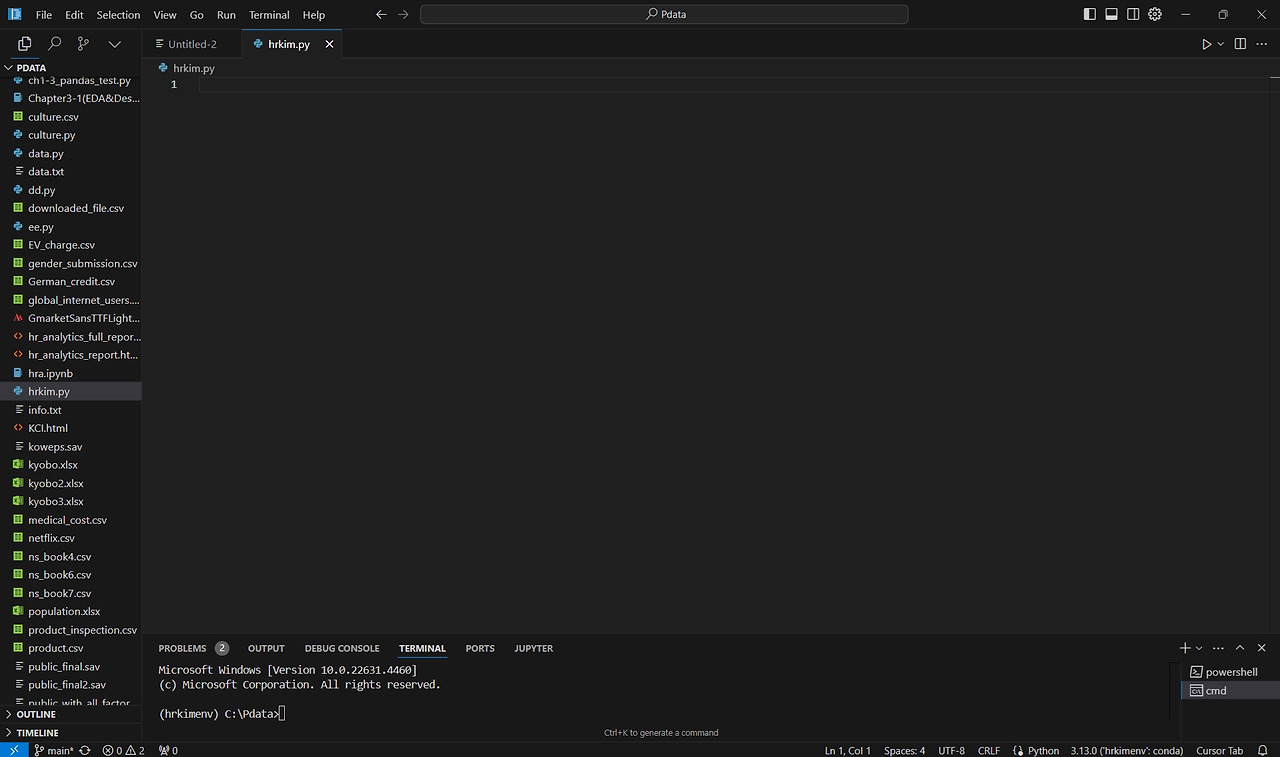Toggle the secondary sidebar layout icon

pos(1133,15)
